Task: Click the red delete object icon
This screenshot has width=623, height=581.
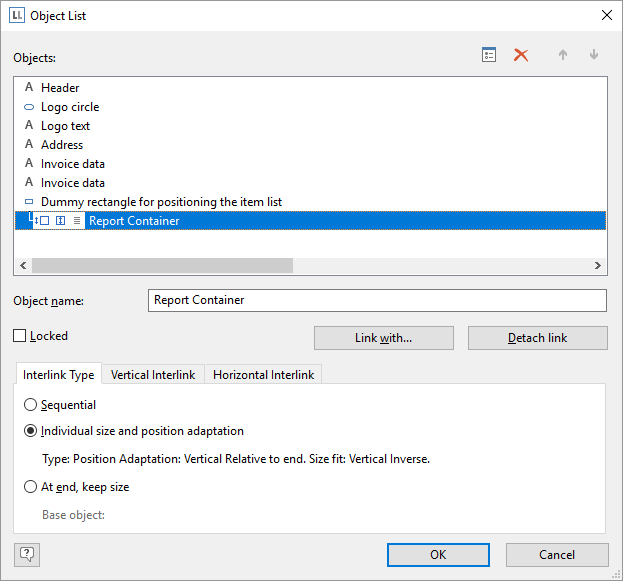Action: [x=521, y=55]
